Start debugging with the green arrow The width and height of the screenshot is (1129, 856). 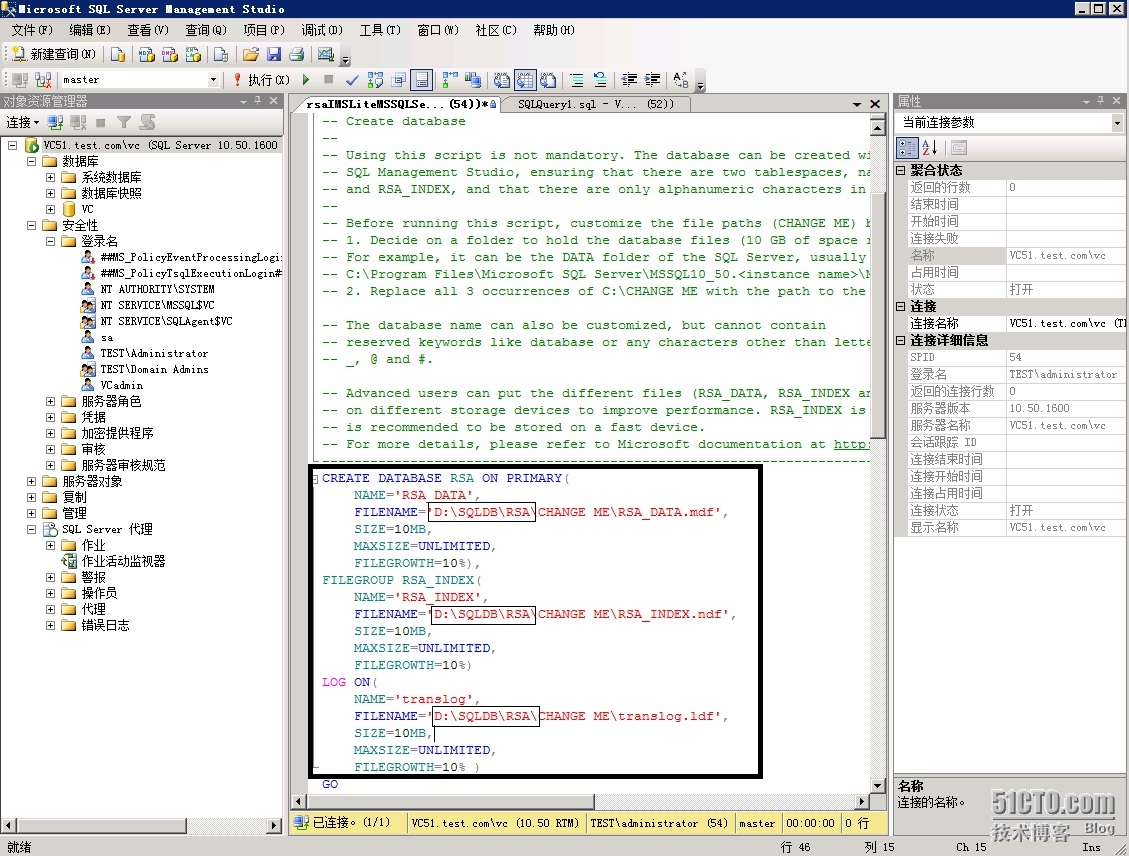306,80
